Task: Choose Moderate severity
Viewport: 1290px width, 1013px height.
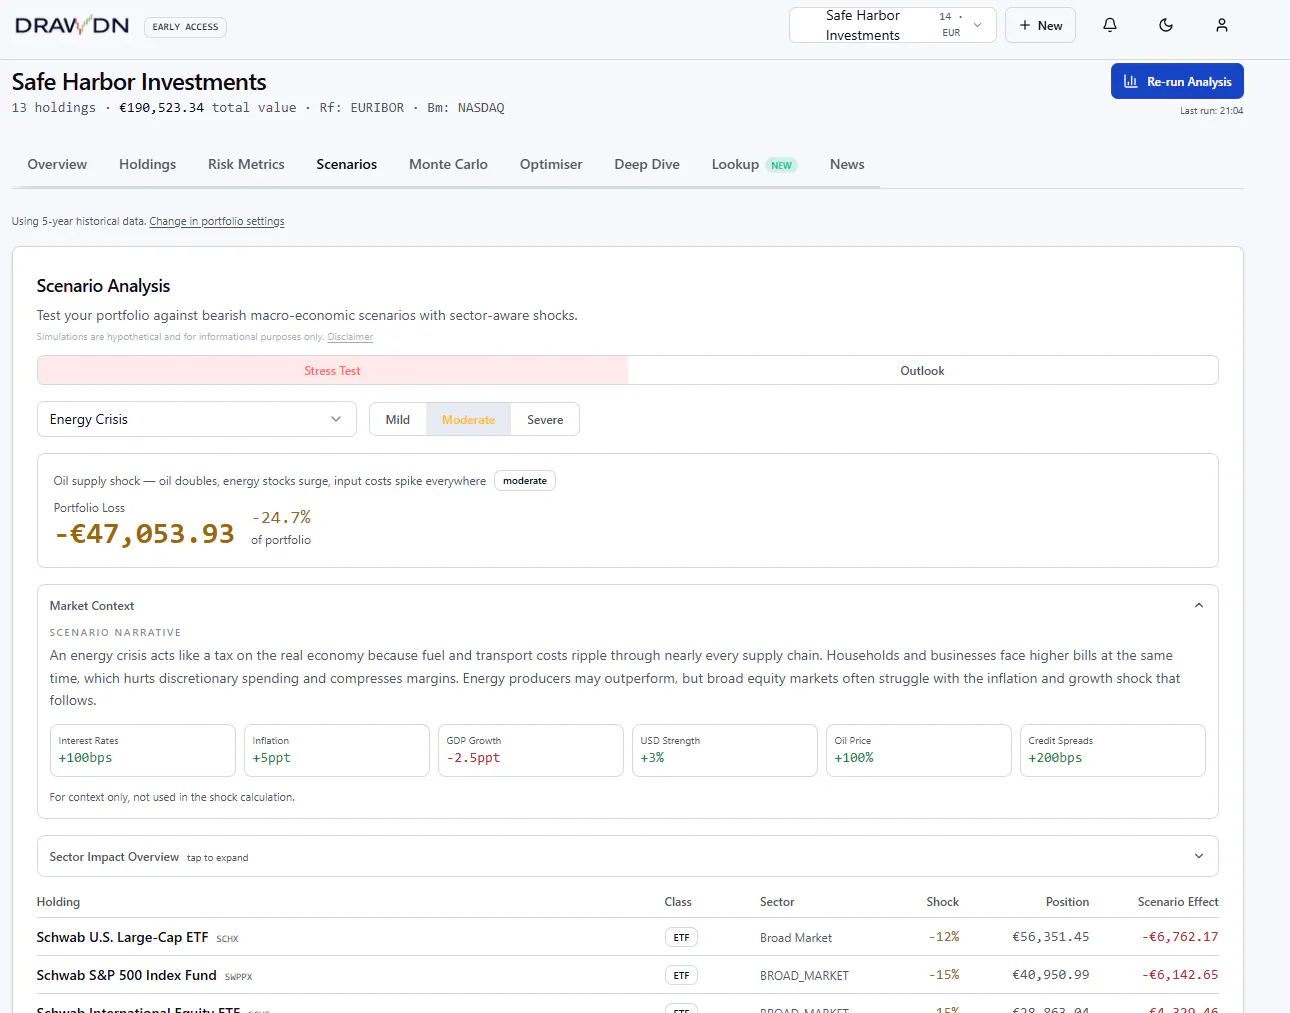Action: coord(468,420)
